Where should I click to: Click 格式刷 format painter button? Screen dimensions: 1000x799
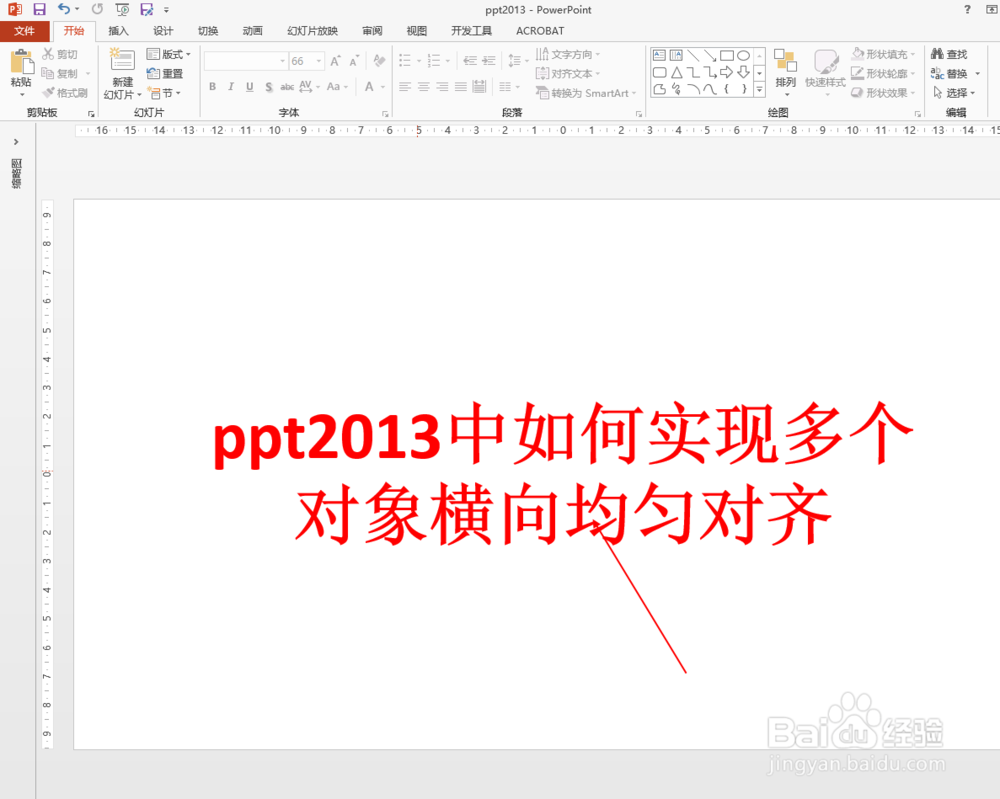pos(64,93)
